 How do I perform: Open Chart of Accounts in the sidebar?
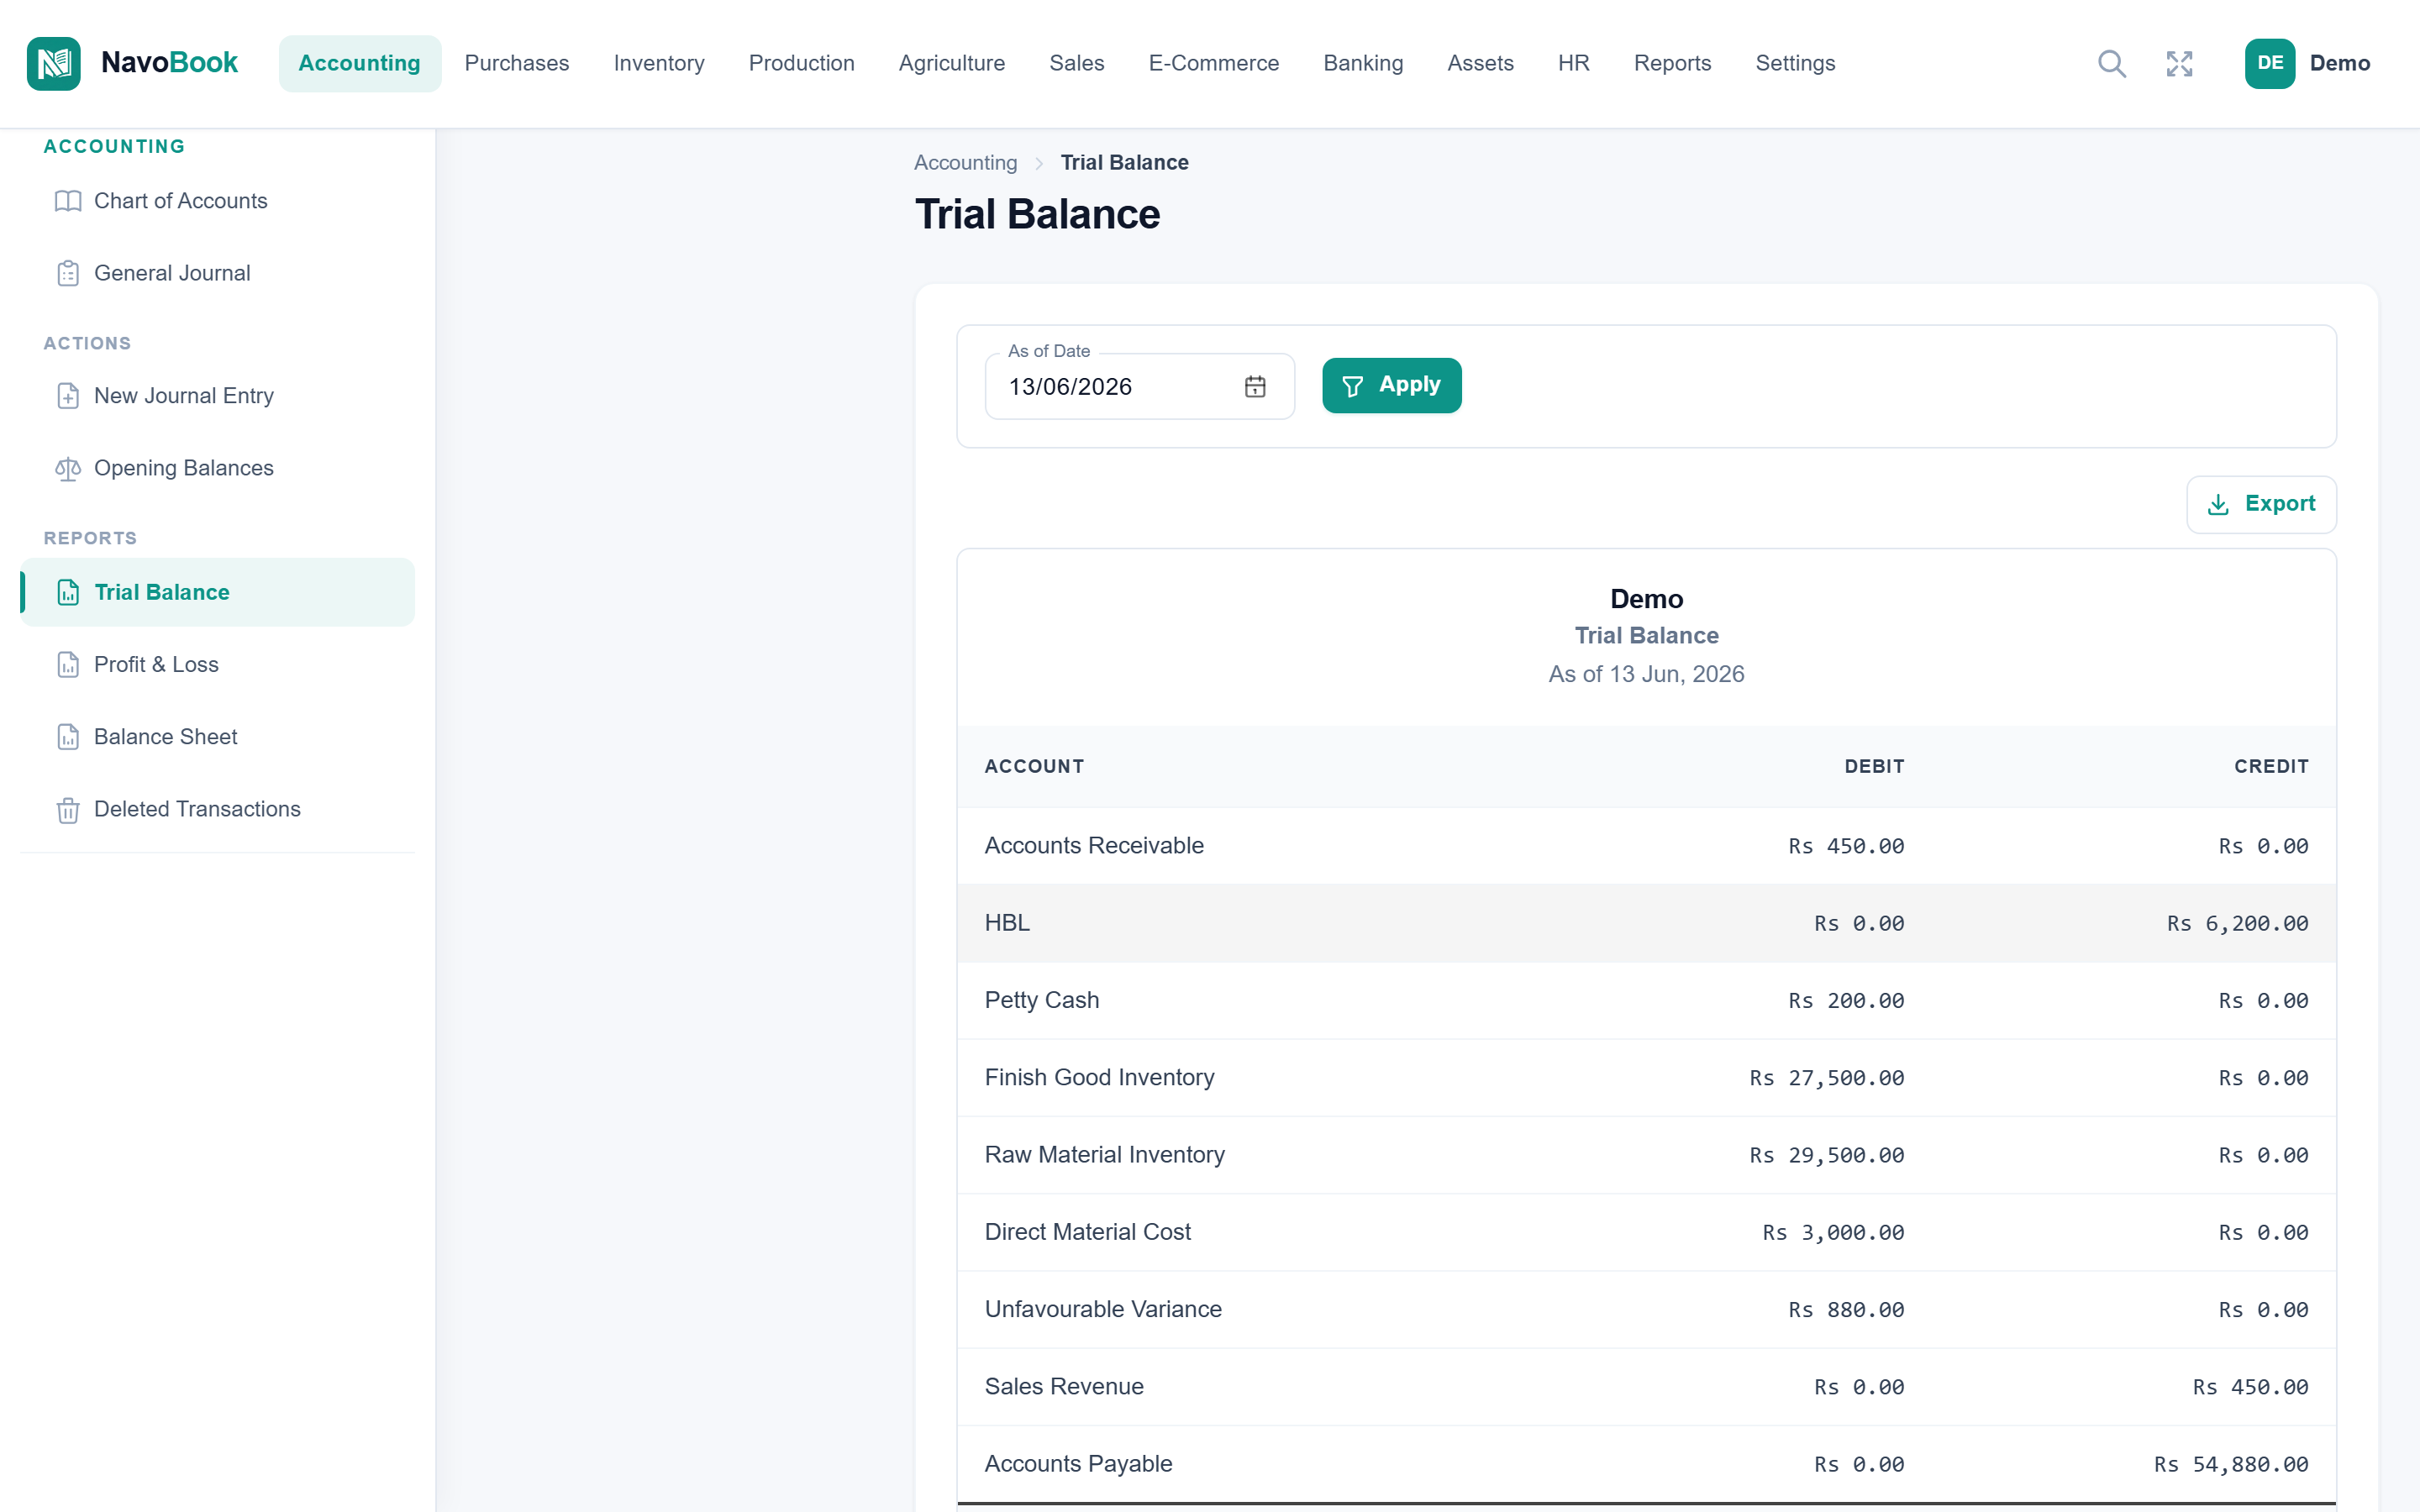coord(217,201)
